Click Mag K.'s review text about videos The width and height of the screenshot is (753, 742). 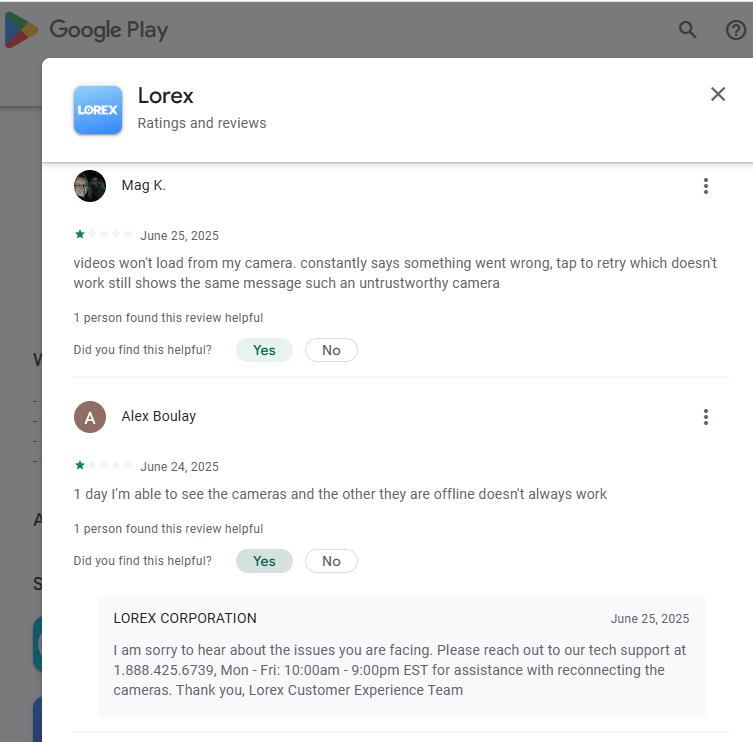pyautogui.click(x=395, y=273)
